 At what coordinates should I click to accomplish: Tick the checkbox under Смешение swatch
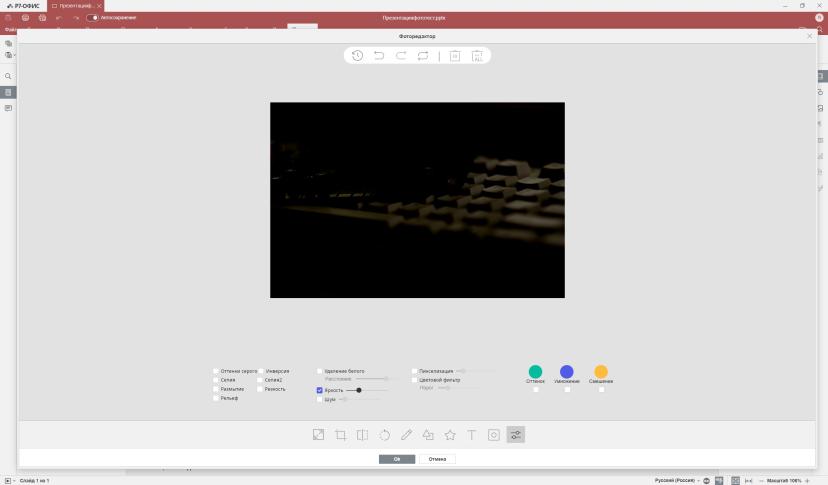coord(601,390)
